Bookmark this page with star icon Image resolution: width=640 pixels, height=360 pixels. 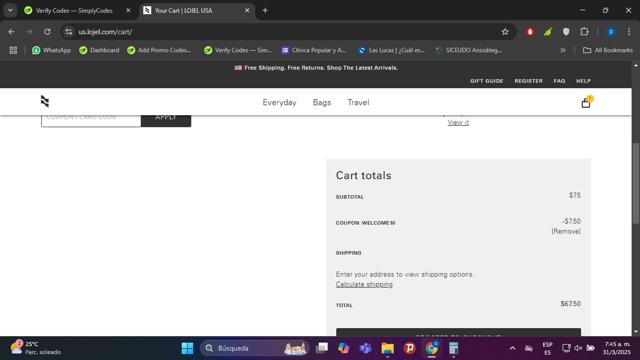[x=505, y=32]
